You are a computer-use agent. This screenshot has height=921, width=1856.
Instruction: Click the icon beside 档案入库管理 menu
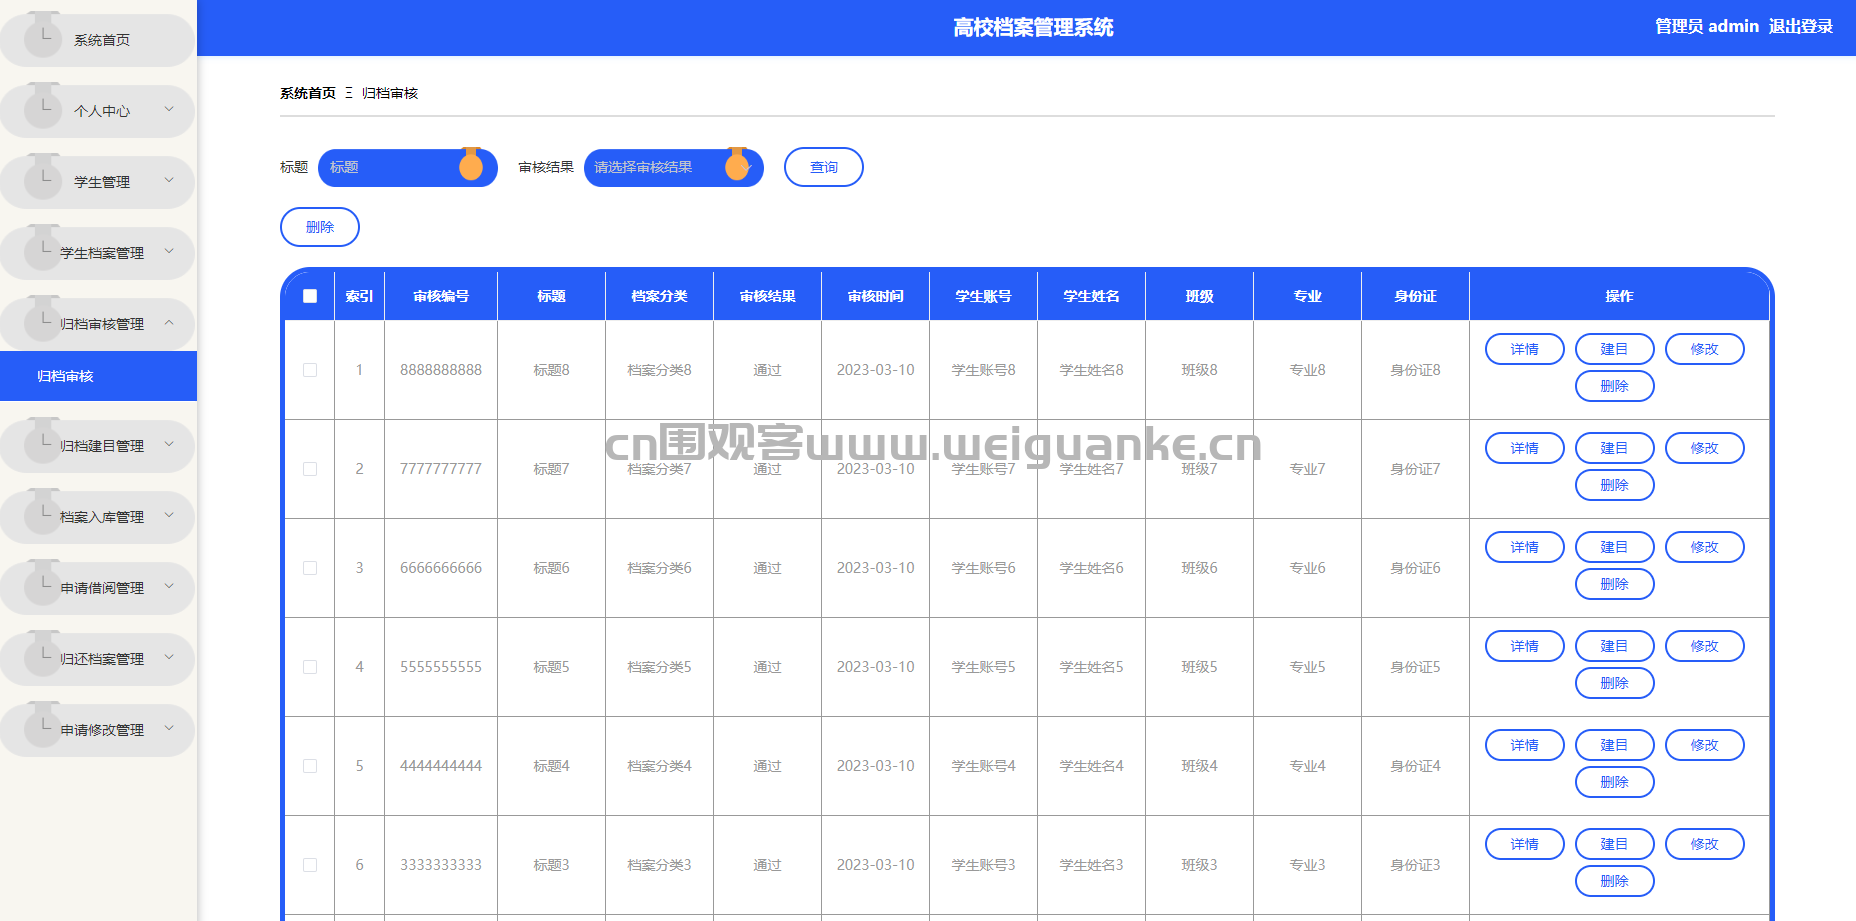(43, 513)
